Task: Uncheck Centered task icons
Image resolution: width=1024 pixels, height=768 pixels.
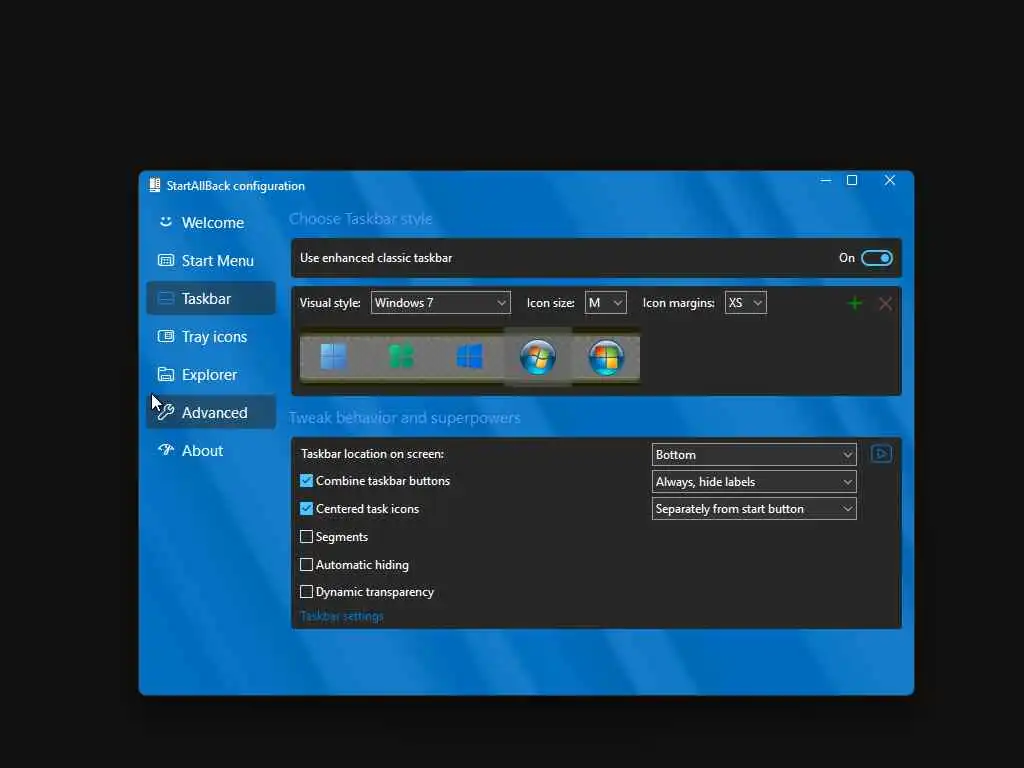Action: point(306,508)
